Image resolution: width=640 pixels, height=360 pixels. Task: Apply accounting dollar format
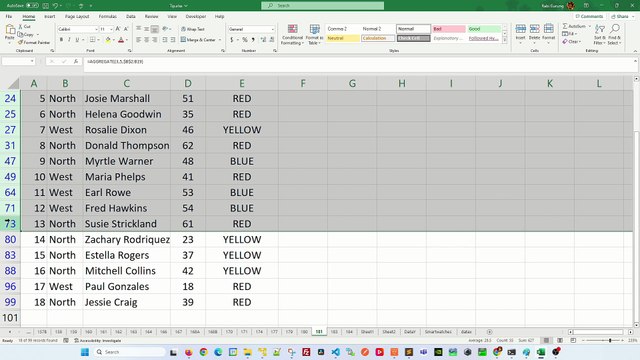(231, 40)
